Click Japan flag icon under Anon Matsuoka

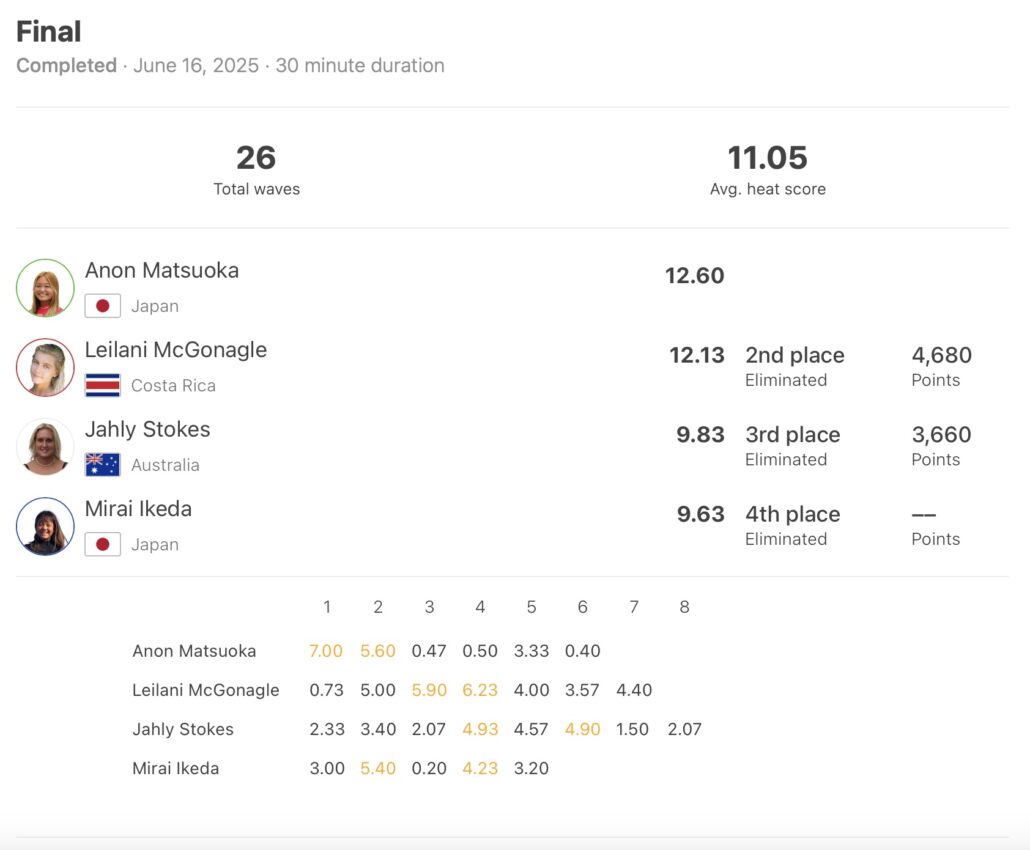(x=102, y=306)
